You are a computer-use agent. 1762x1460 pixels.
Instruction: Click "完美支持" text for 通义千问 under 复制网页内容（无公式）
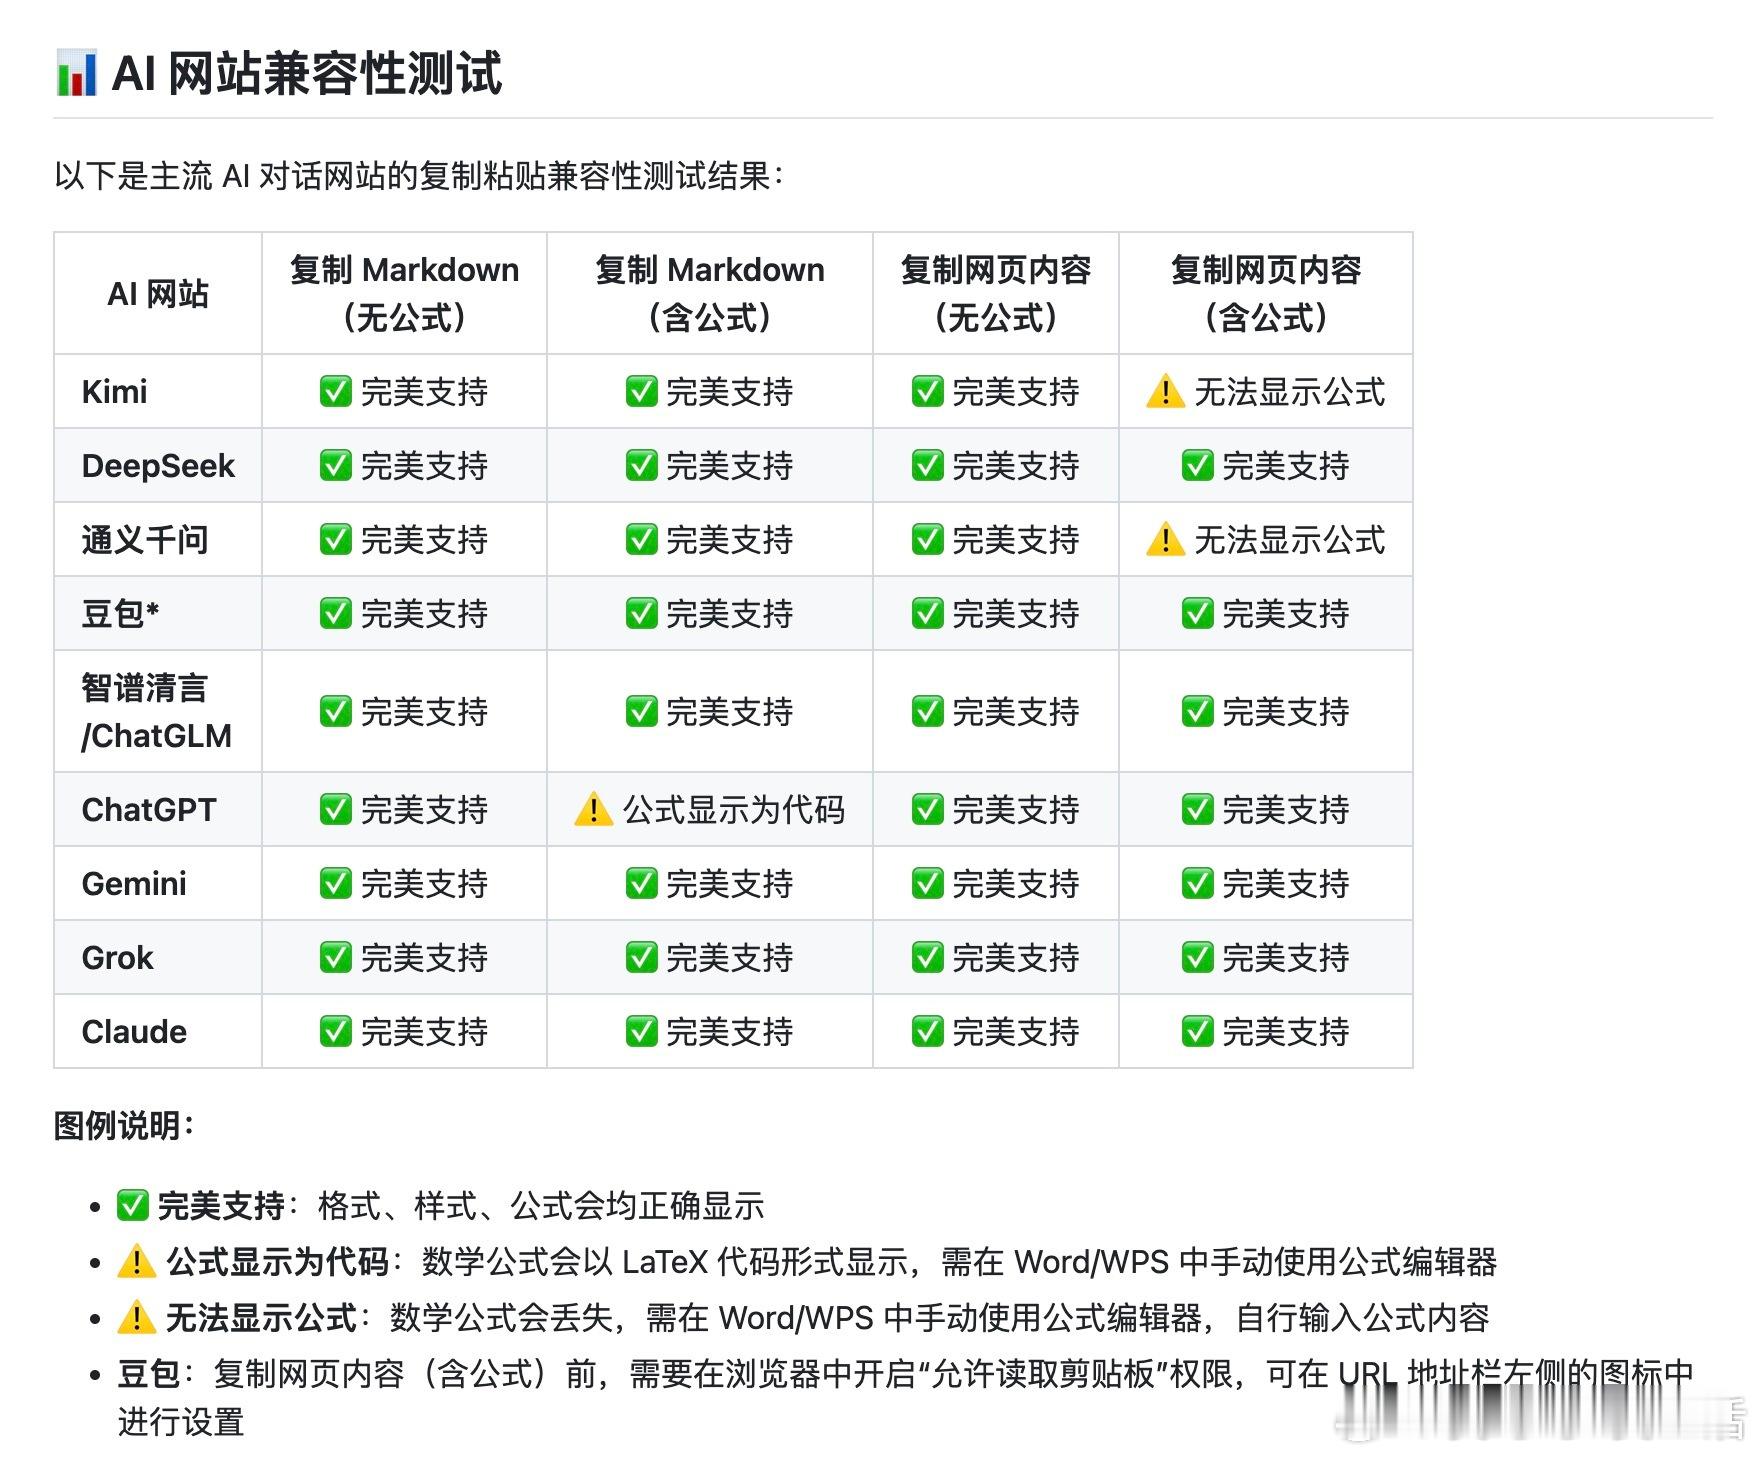click(x=1016, y=539)
